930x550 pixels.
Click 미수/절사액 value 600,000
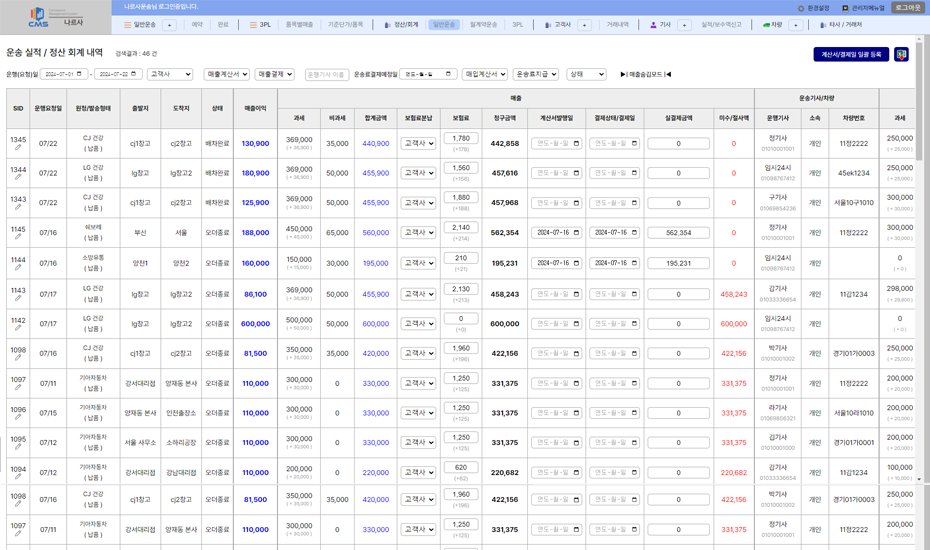734,324
